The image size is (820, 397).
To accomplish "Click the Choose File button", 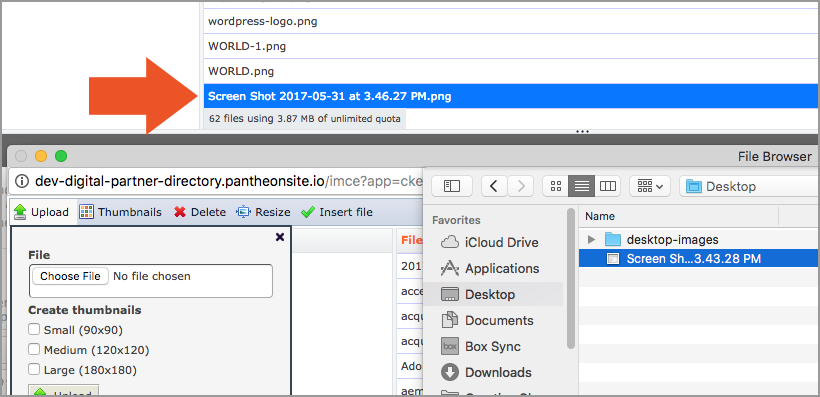I will [x=70, y=276].
